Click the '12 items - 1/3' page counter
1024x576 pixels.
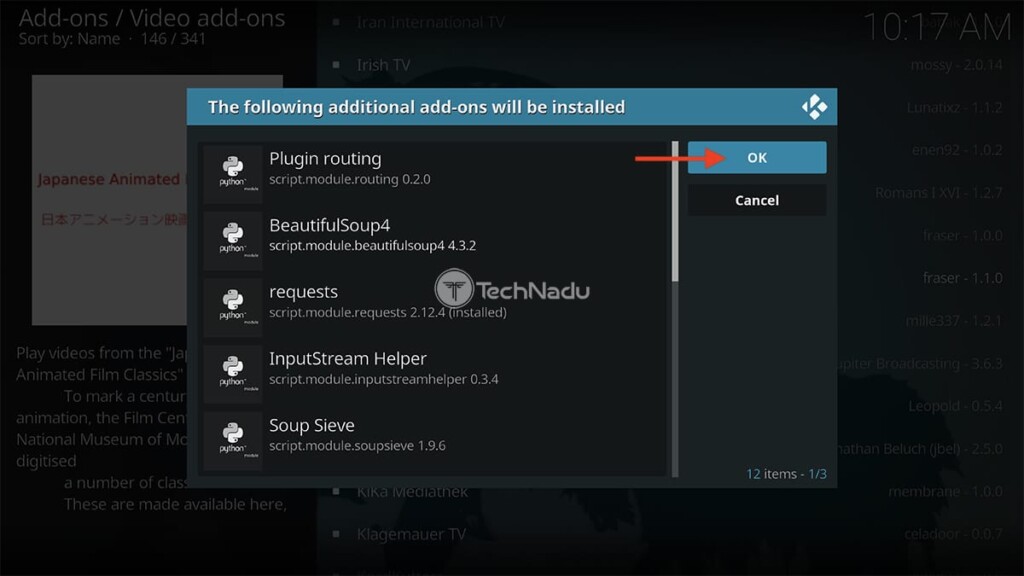786,473
